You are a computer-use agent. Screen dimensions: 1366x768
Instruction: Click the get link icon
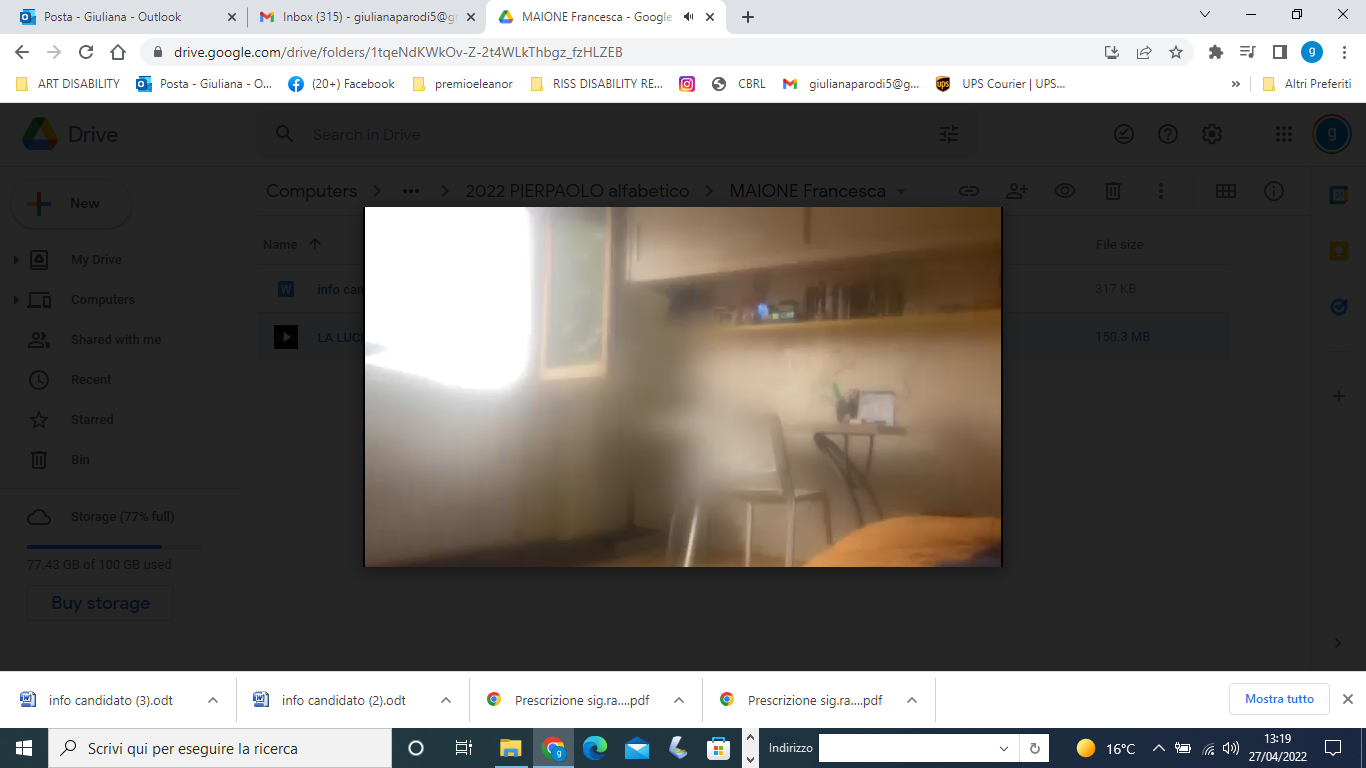(x=968, y=191)
